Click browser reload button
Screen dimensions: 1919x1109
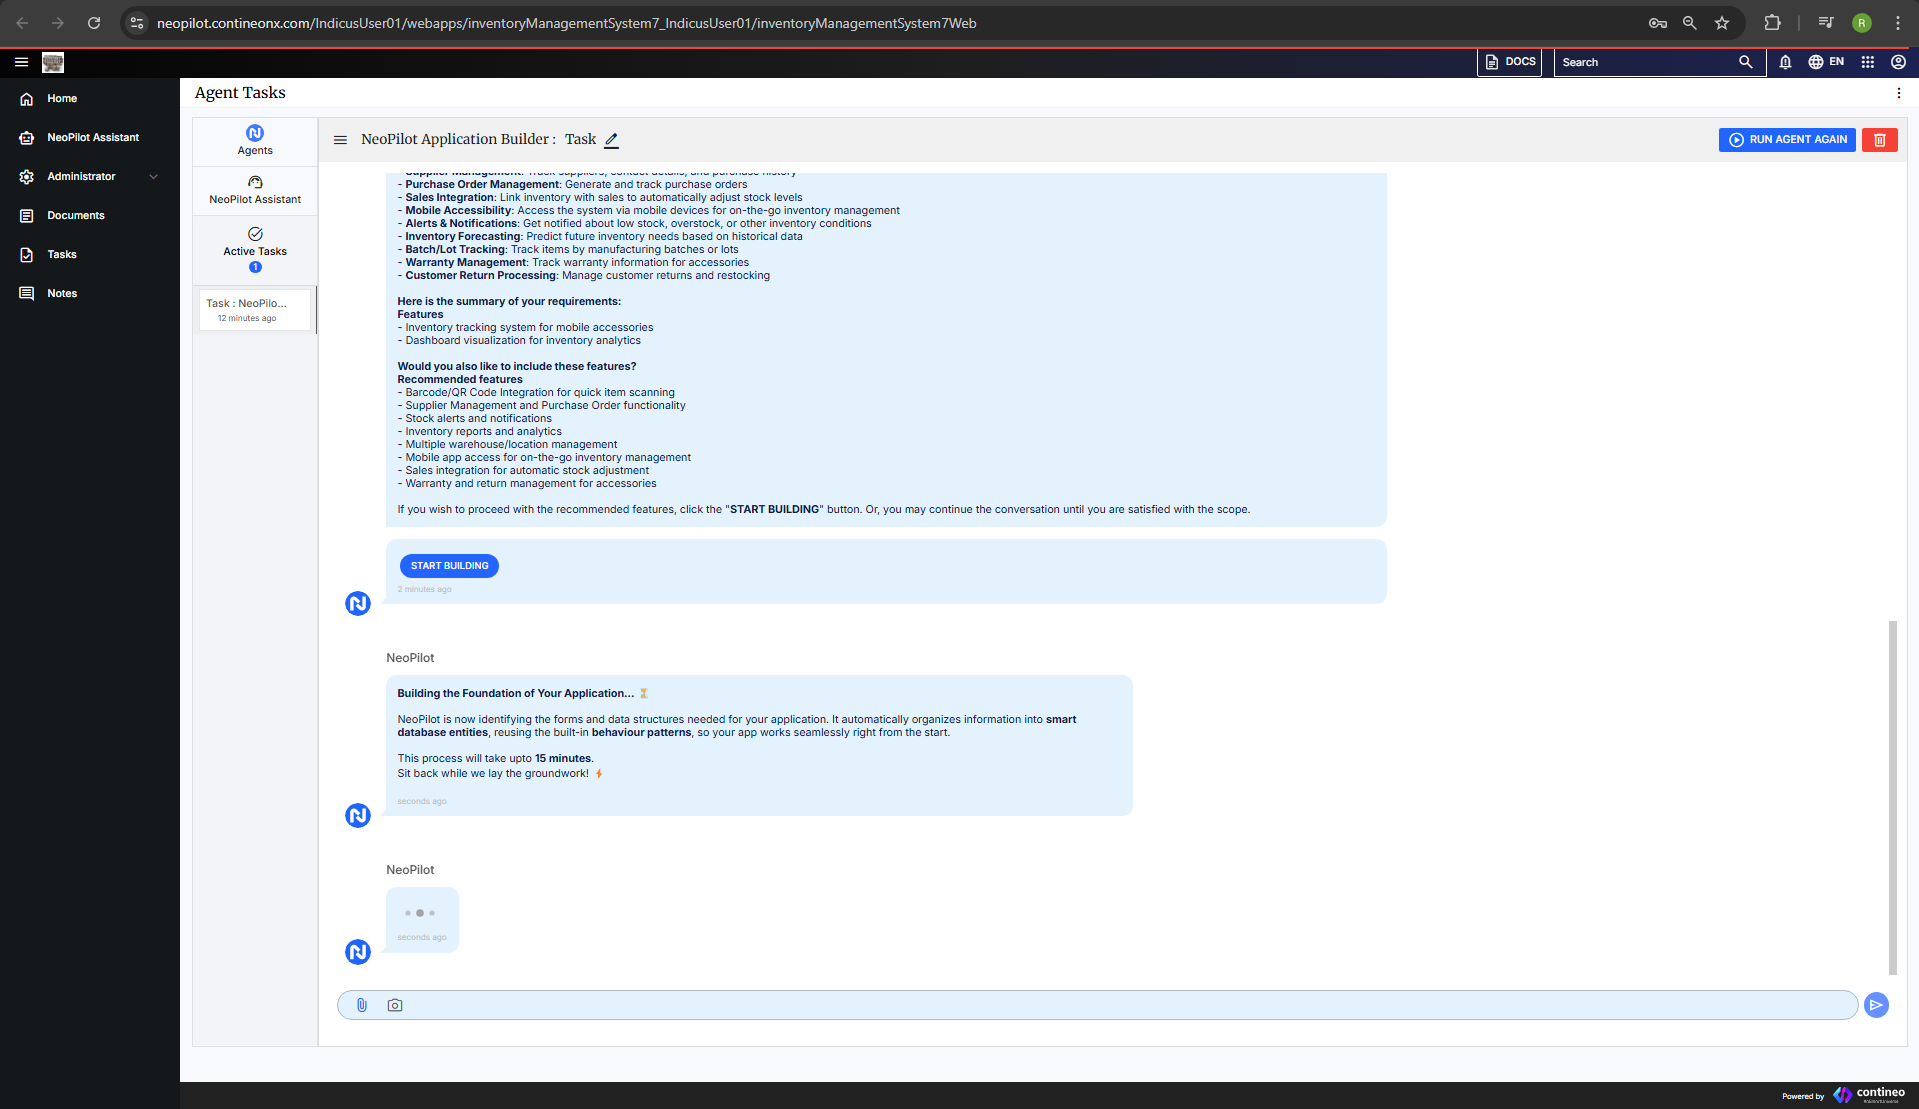(94, 23)
